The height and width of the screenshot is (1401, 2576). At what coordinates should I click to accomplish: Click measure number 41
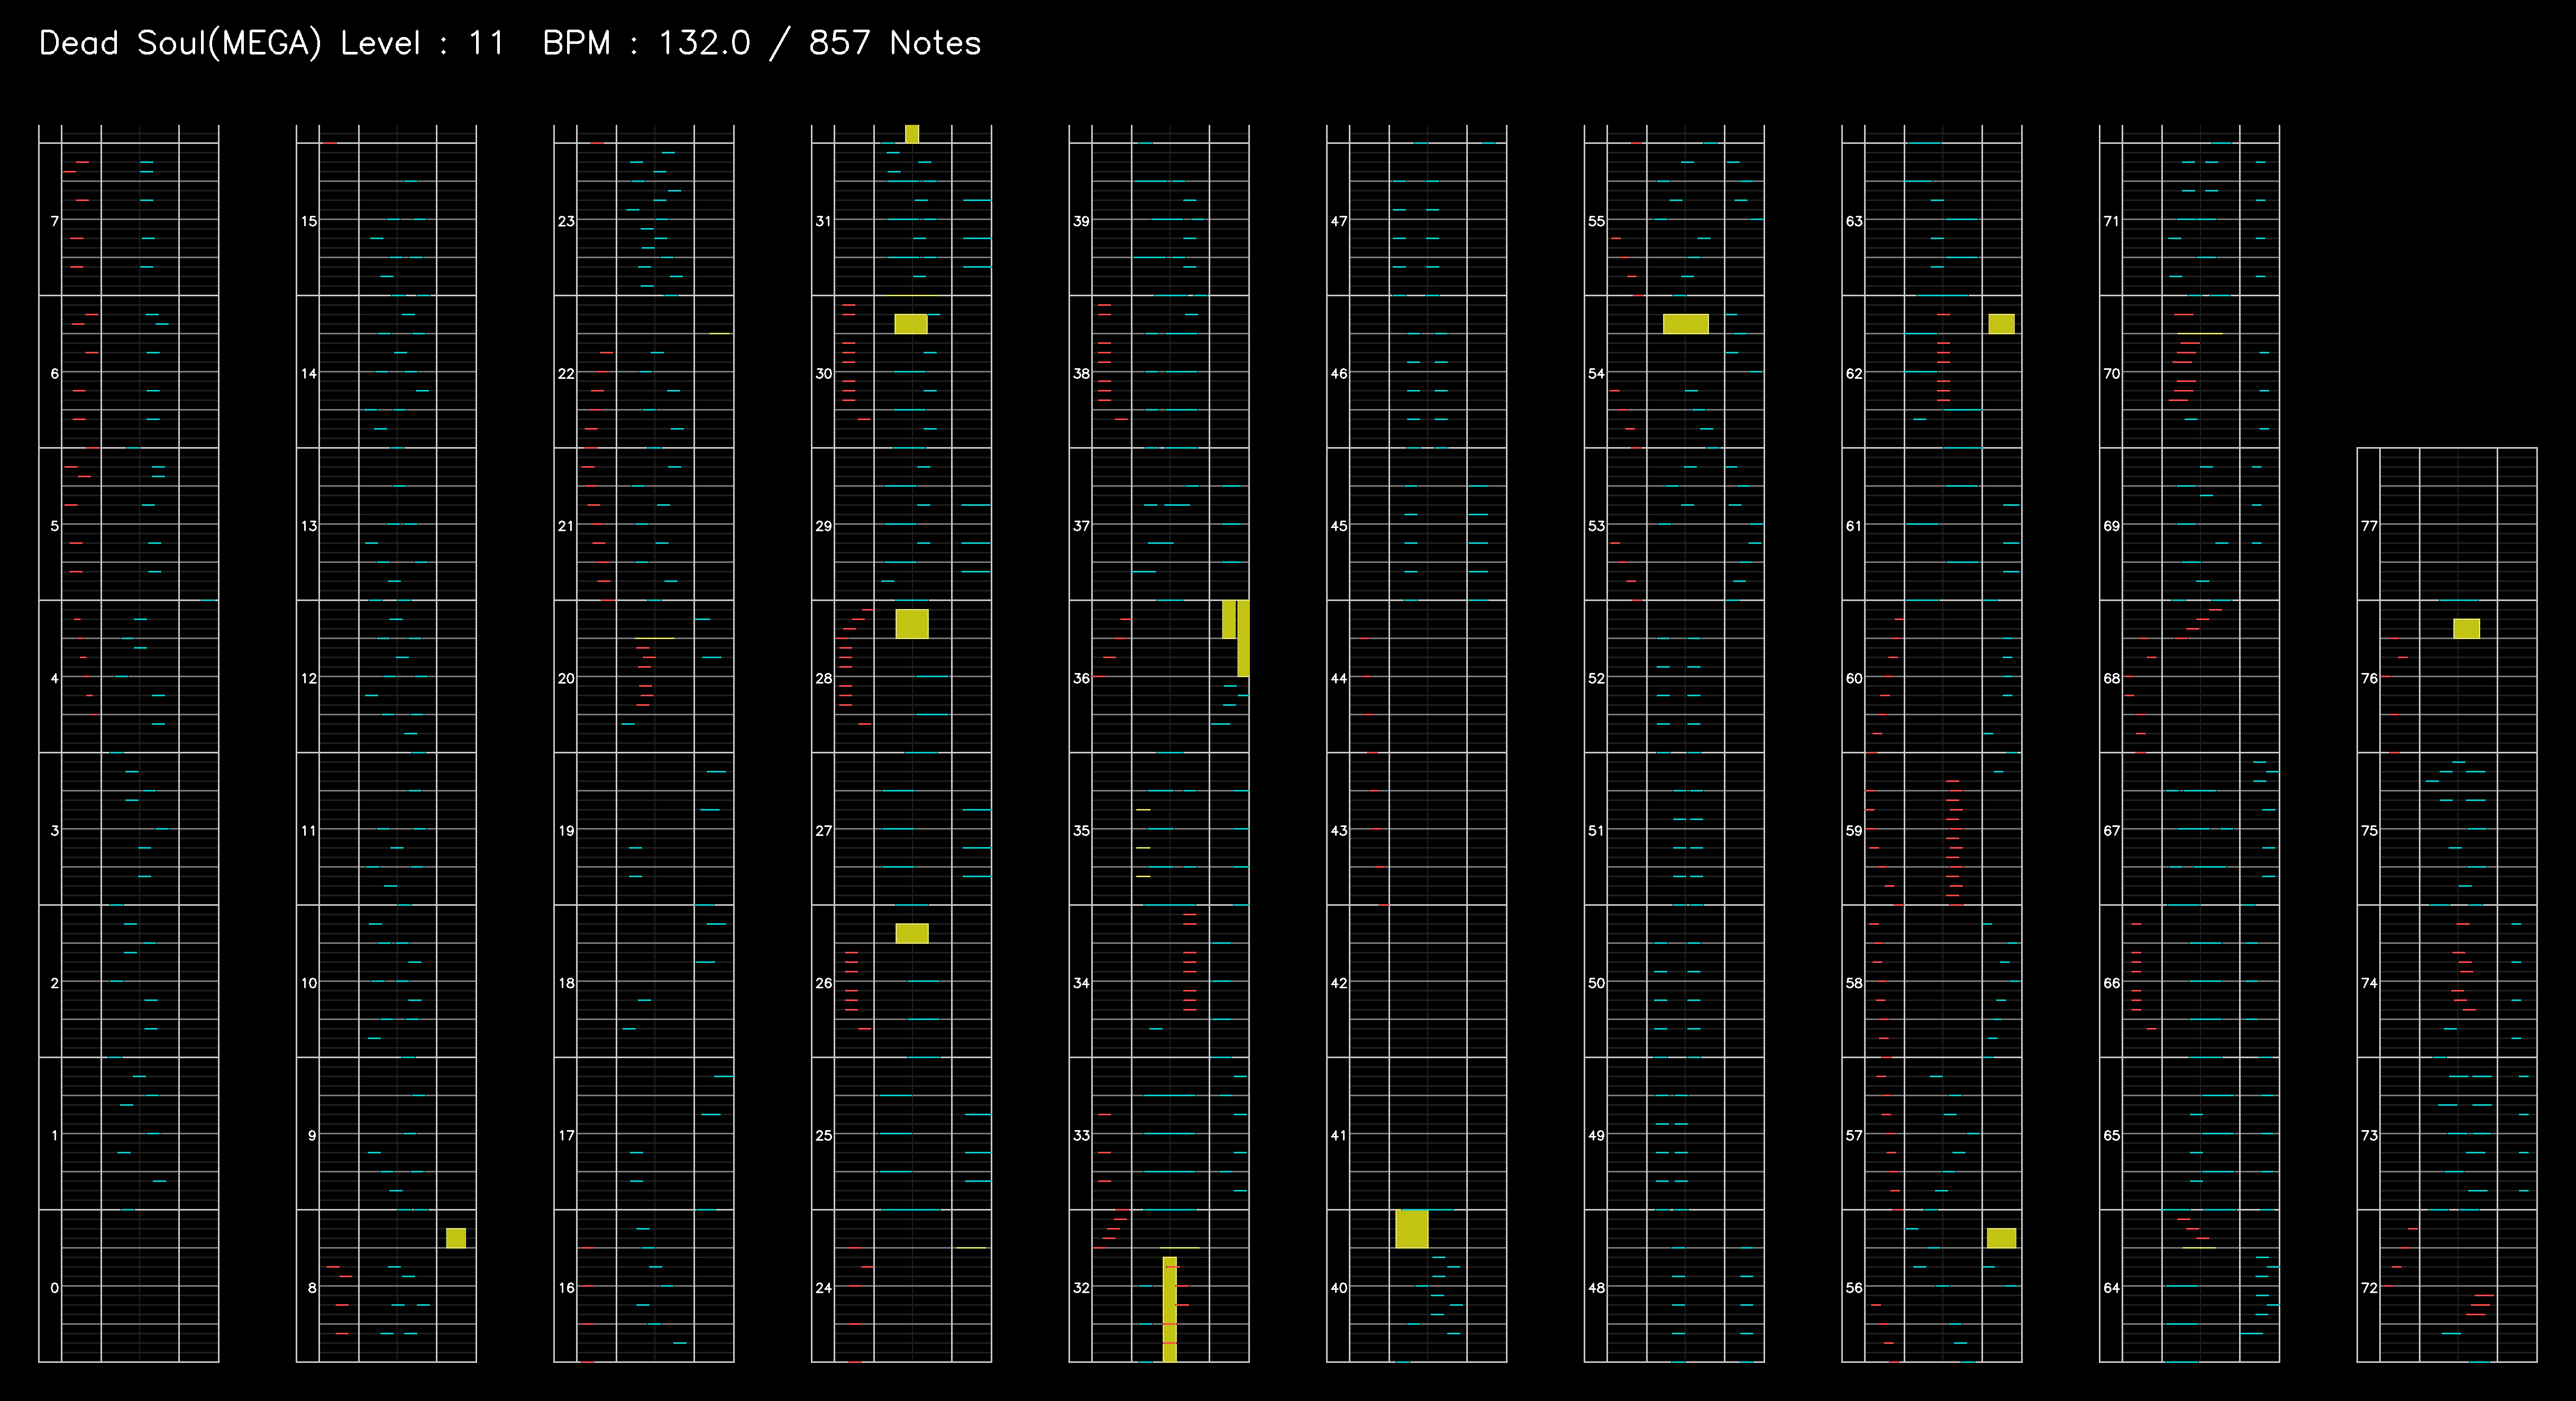(1339, 1135)
